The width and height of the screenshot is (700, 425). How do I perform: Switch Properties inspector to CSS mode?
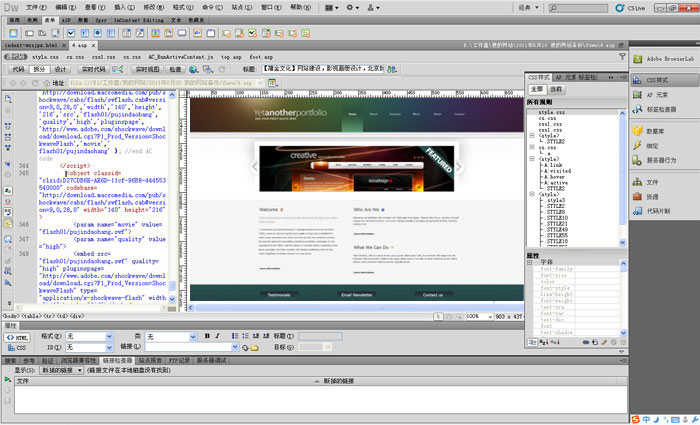pos(17,347)
